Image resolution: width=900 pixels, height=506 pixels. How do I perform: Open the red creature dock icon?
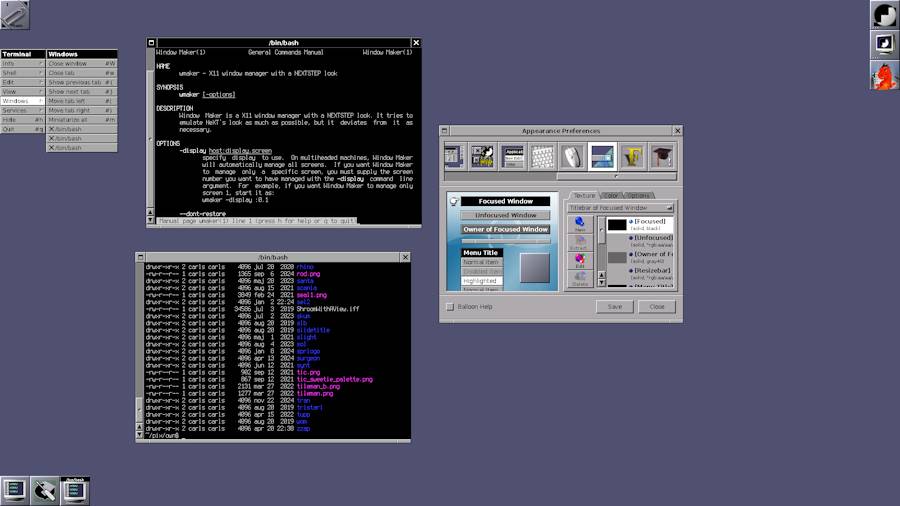[x=885, y=75]
